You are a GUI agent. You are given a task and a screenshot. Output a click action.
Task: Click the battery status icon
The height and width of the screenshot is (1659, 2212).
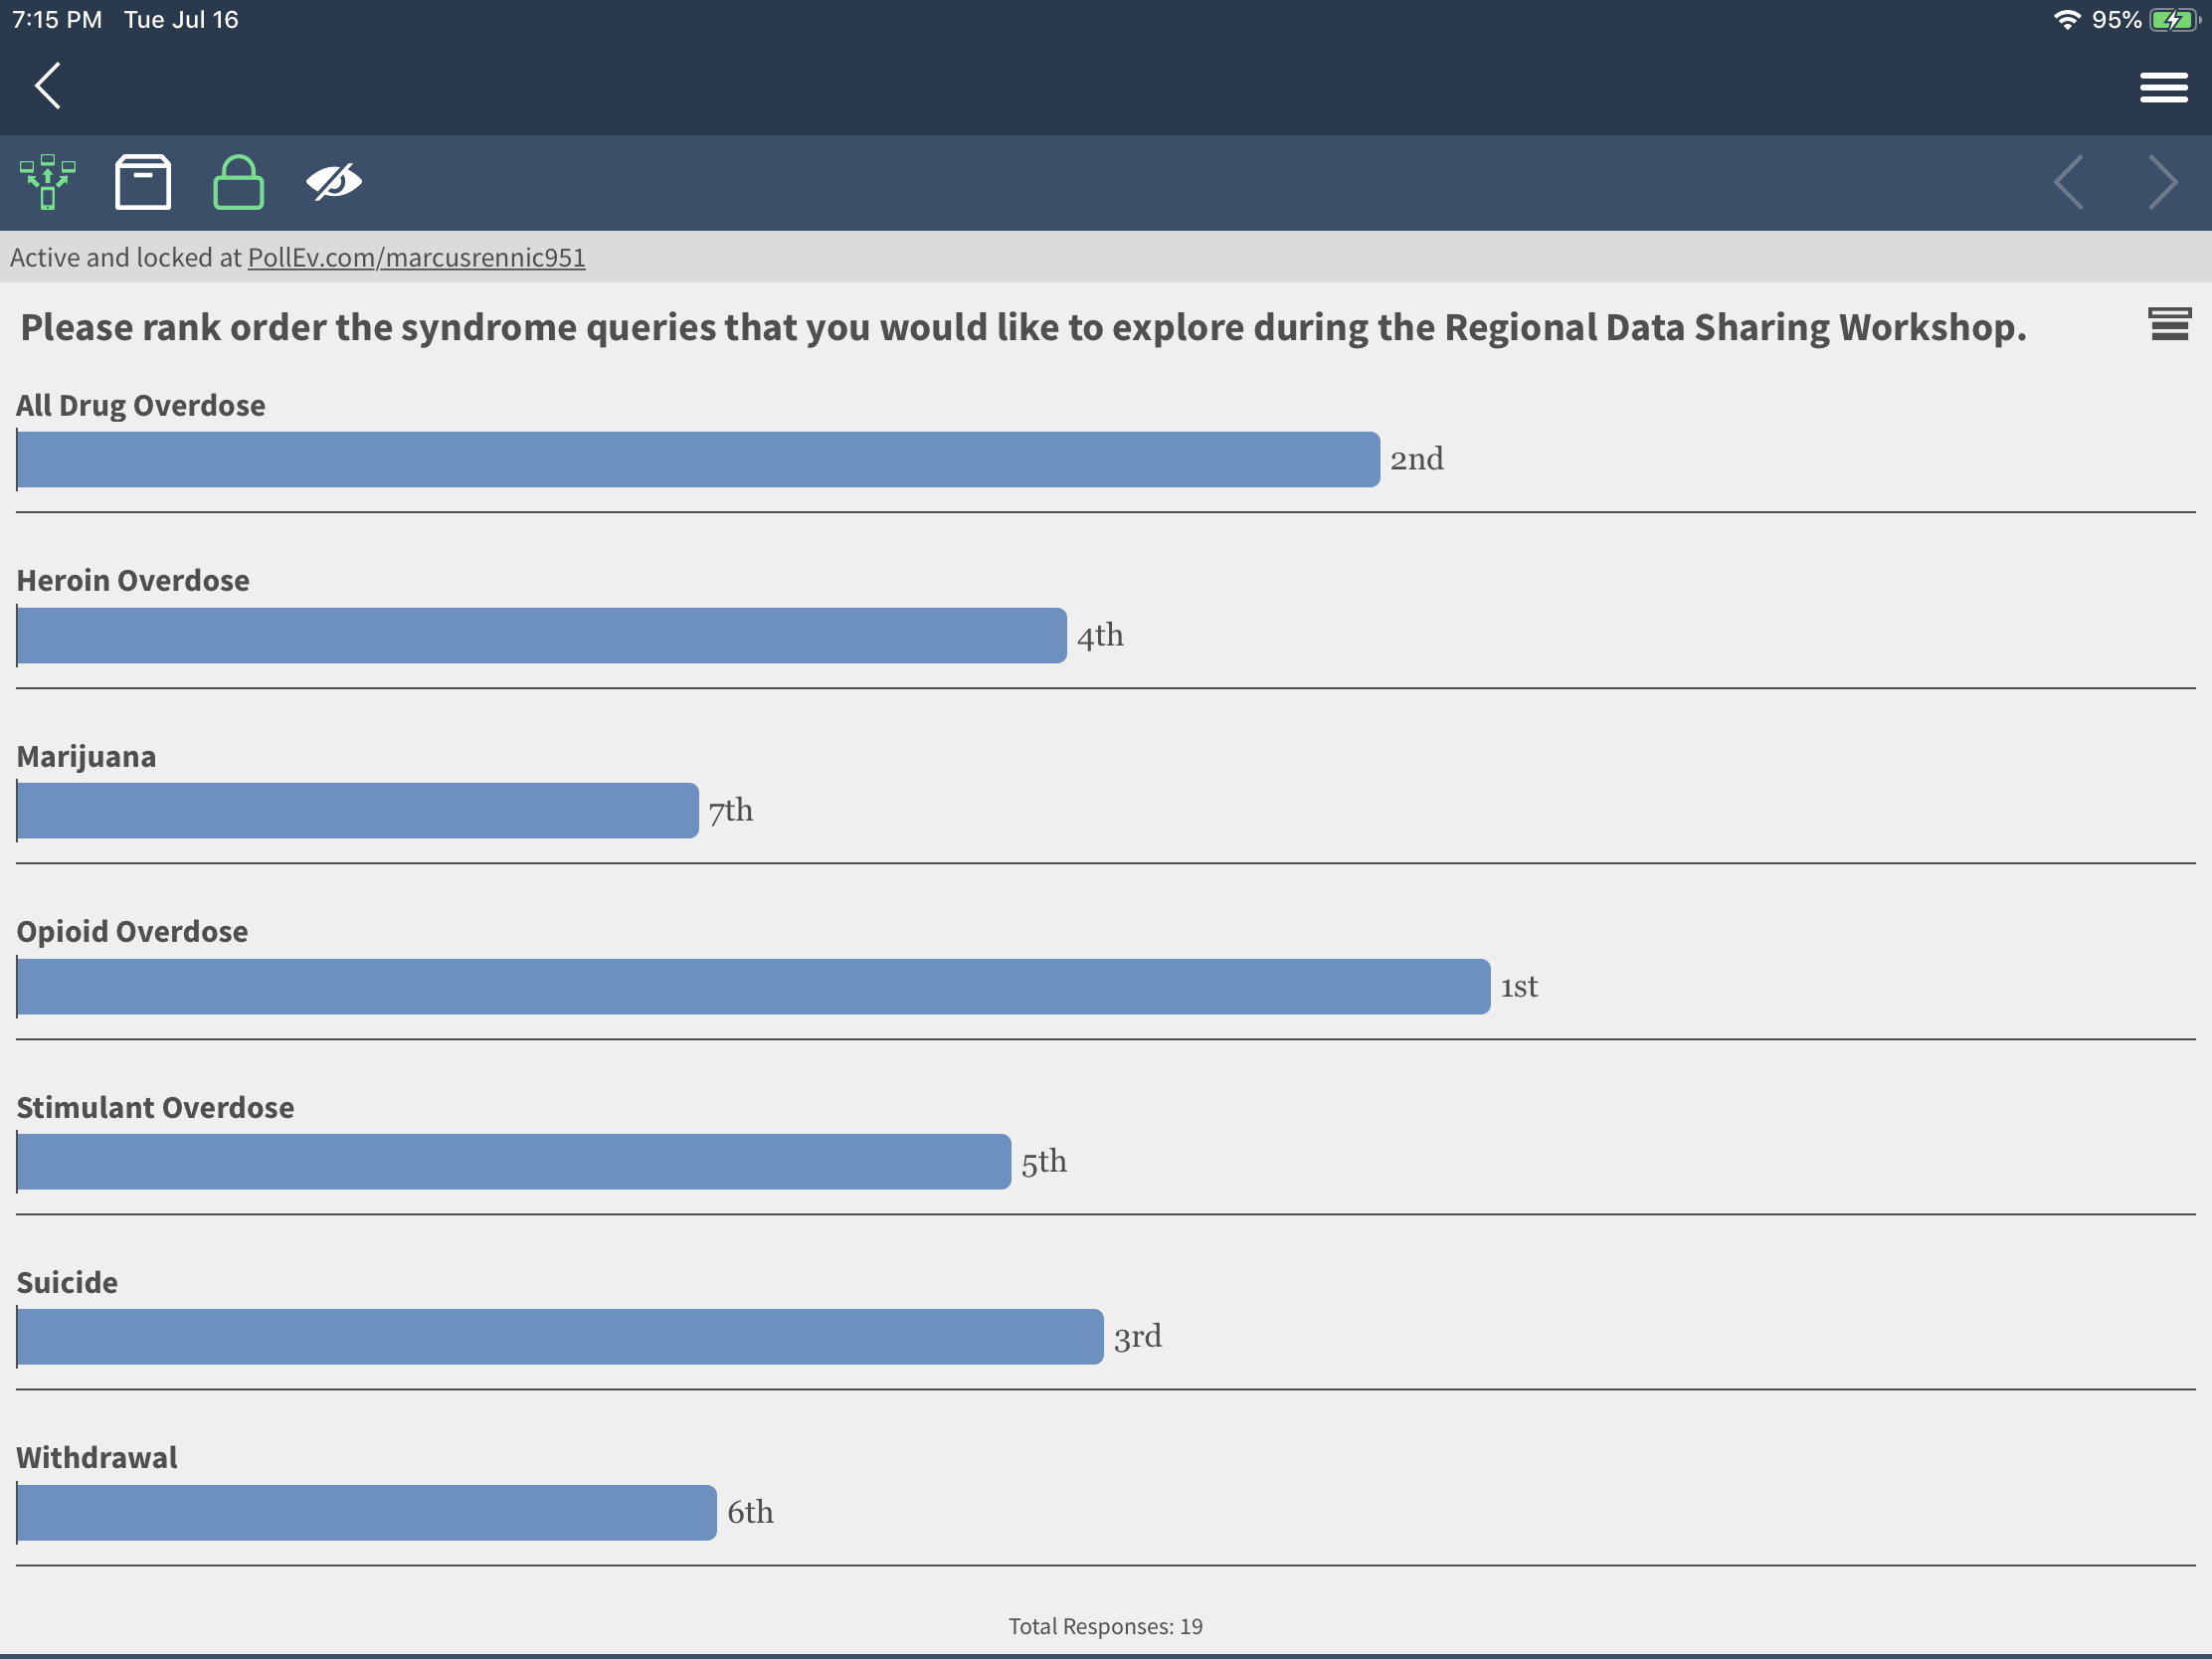pos(2174,20)
